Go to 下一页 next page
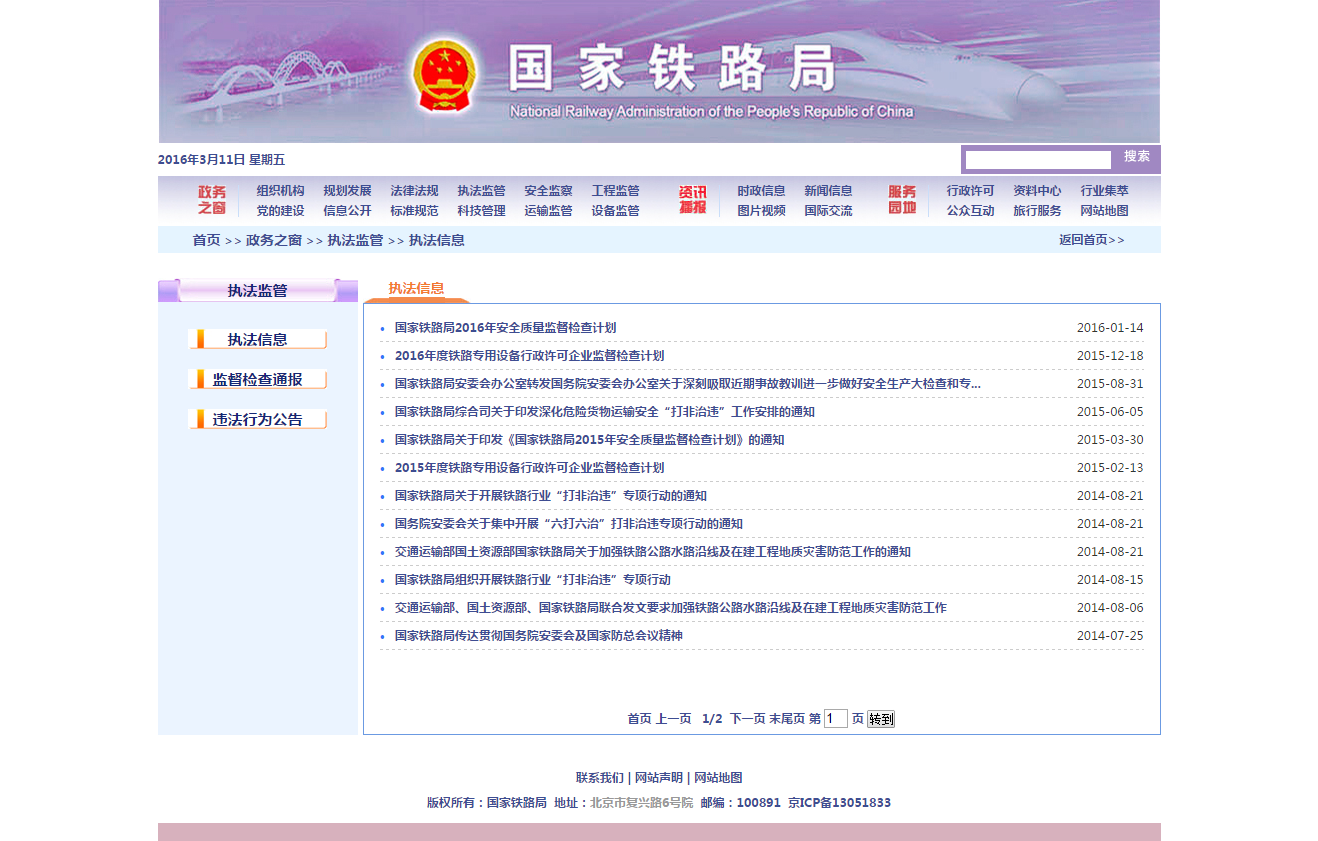The width and height of the screenshot is (1318, 841). [x=747, y=719]
